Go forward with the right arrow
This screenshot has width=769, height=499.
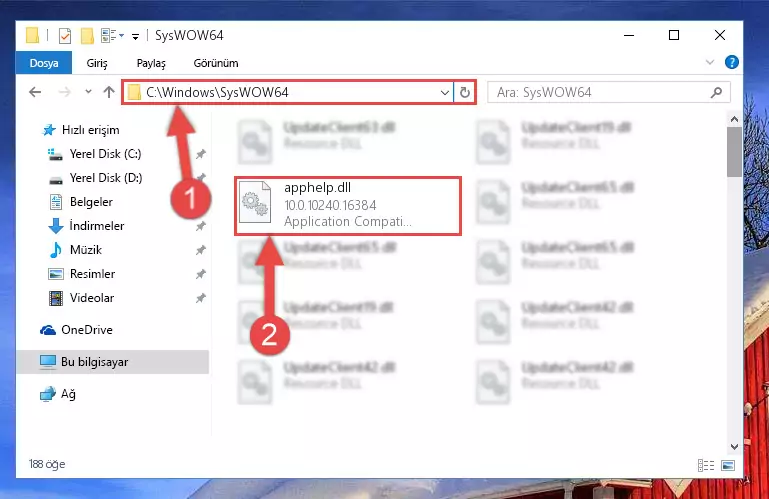tap(65, 92)
